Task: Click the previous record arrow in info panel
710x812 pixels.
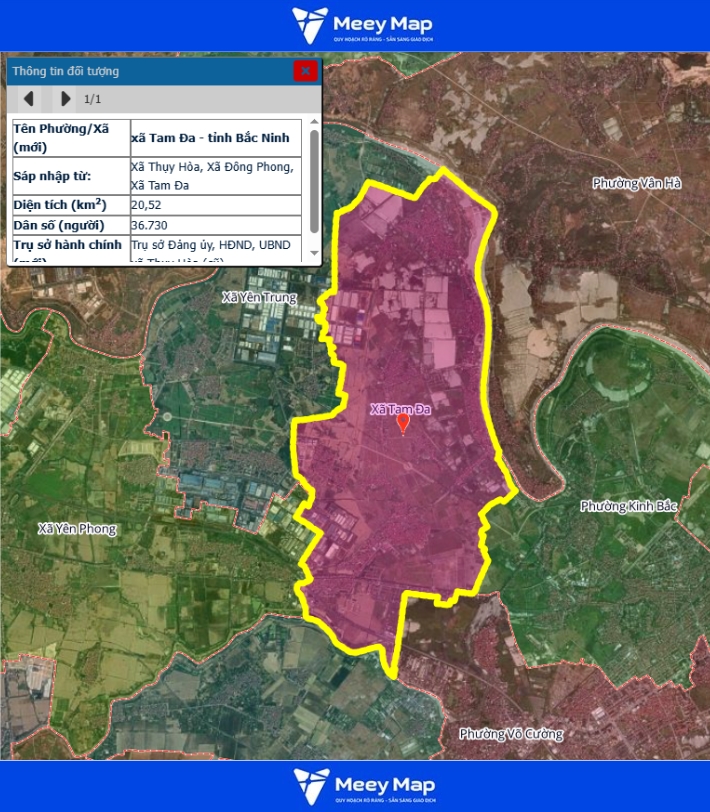Action: tap(29, 98)
